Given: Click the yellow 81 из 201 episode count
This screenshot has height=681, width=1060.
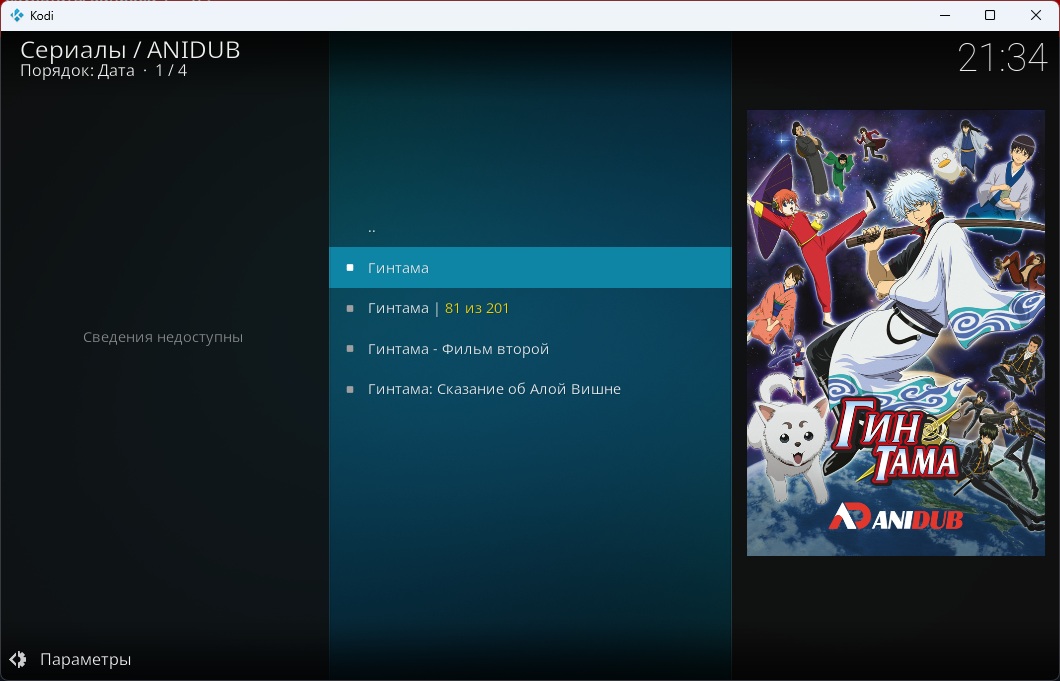Looking at the screenshot, I should [477, 308].
